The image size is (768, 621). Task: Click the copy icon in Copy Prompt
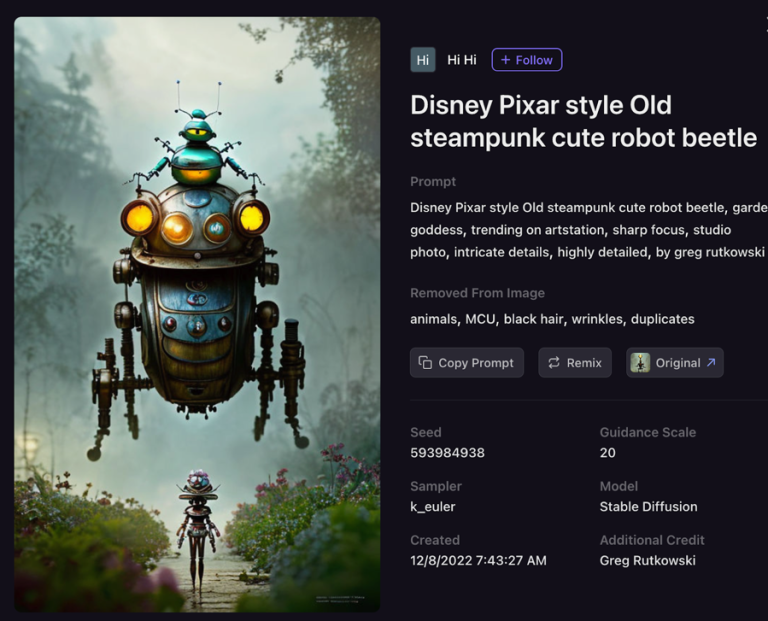(x=425, y=362)
